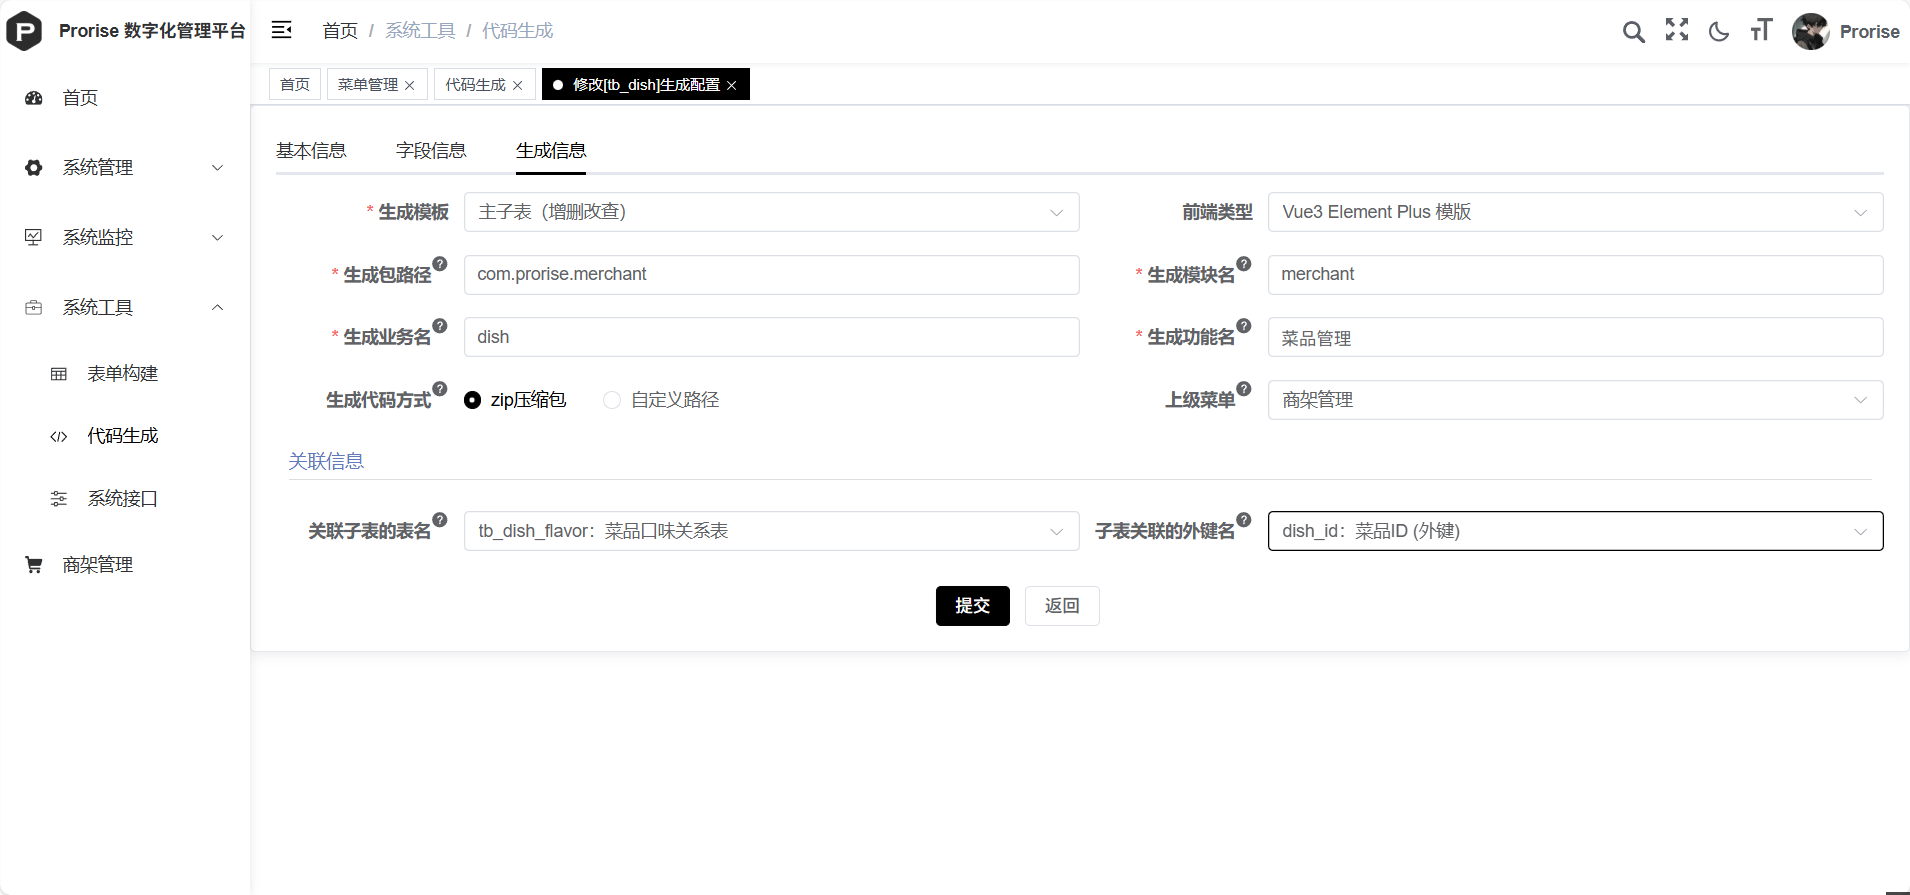Click the 返回 button
Image resolution: width=1910 pixels, height=895 pixels.
1062,606
